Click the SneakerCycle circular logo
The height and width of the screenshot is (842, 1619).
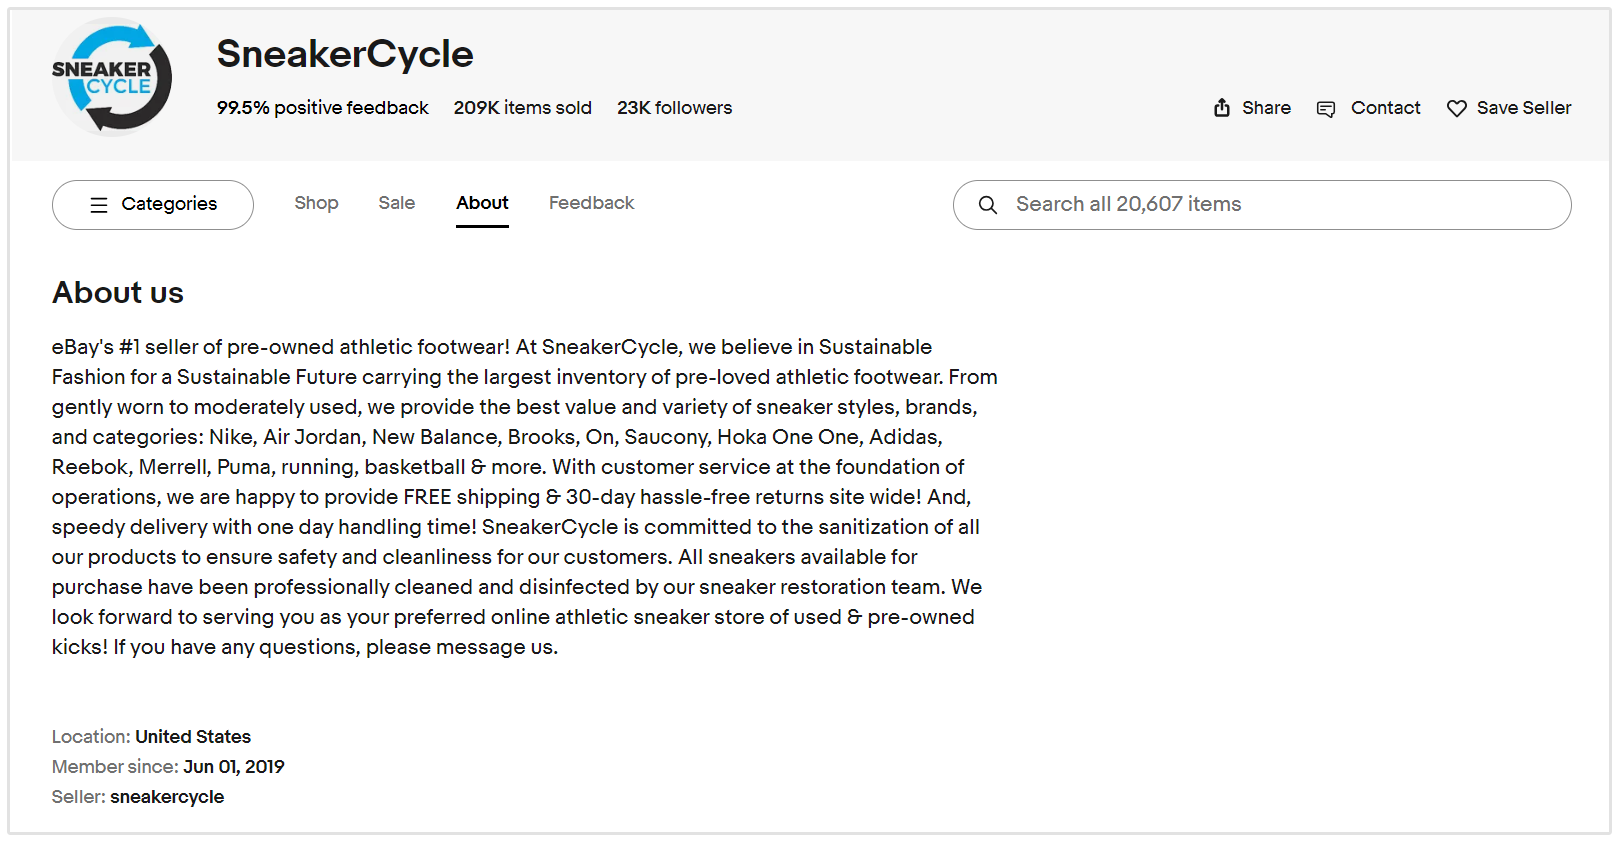click(x=111, y=77)
